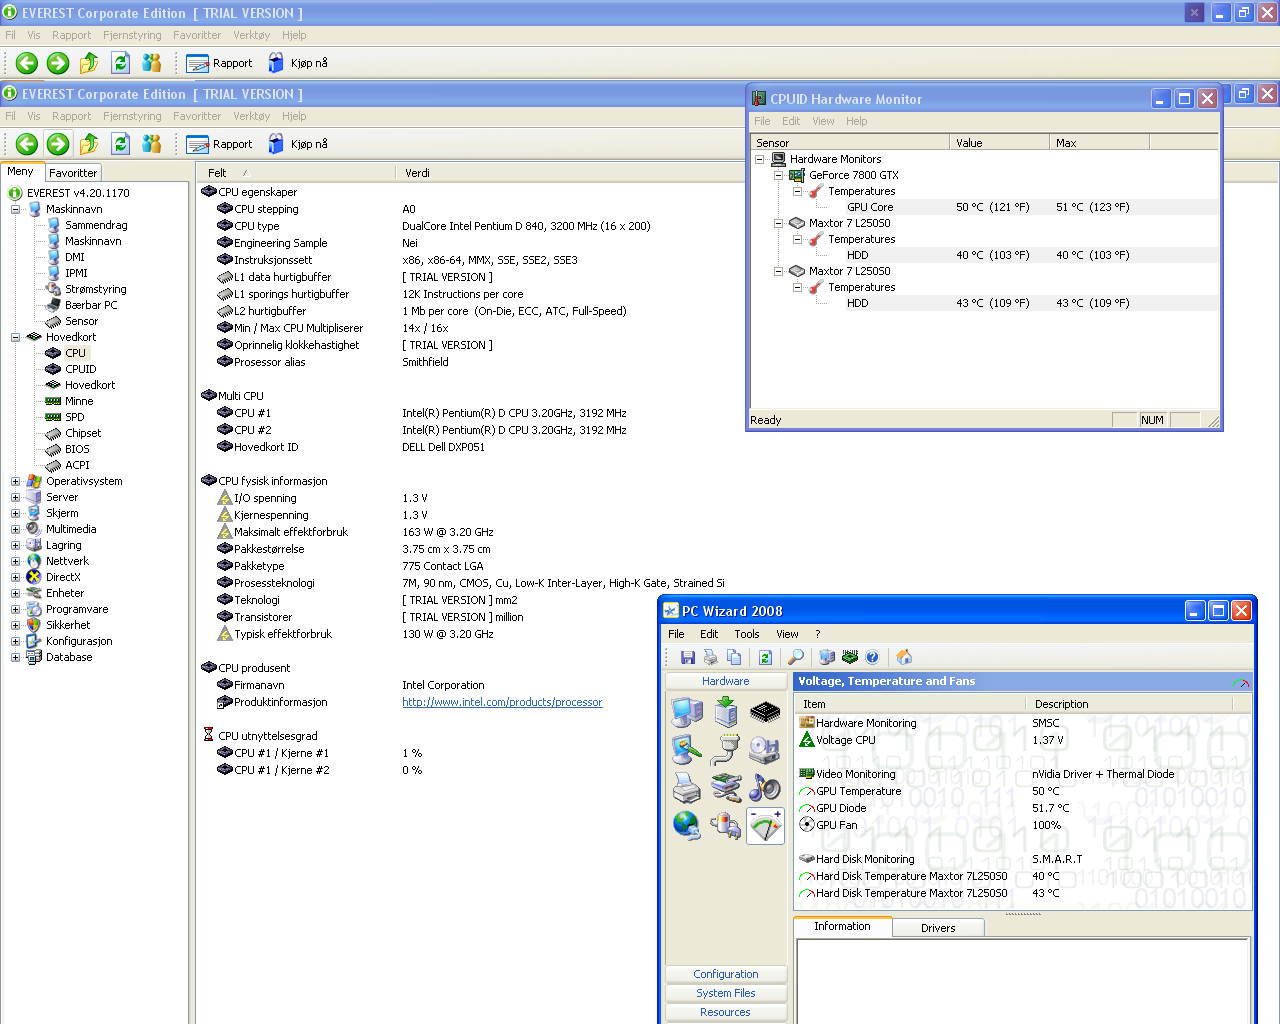
Task: Open the Resources section in PC Wizard
Action: point(726,1012)
